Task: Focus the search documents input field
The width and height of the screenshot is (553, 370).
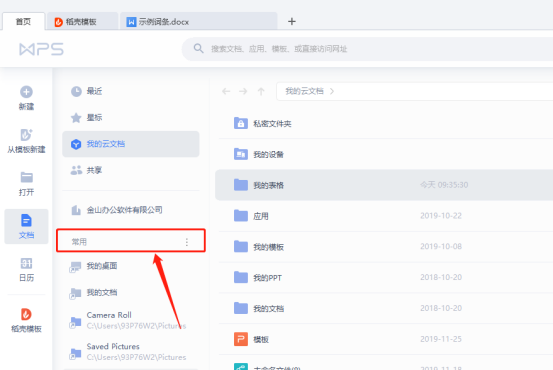Action: pos(367,49)
